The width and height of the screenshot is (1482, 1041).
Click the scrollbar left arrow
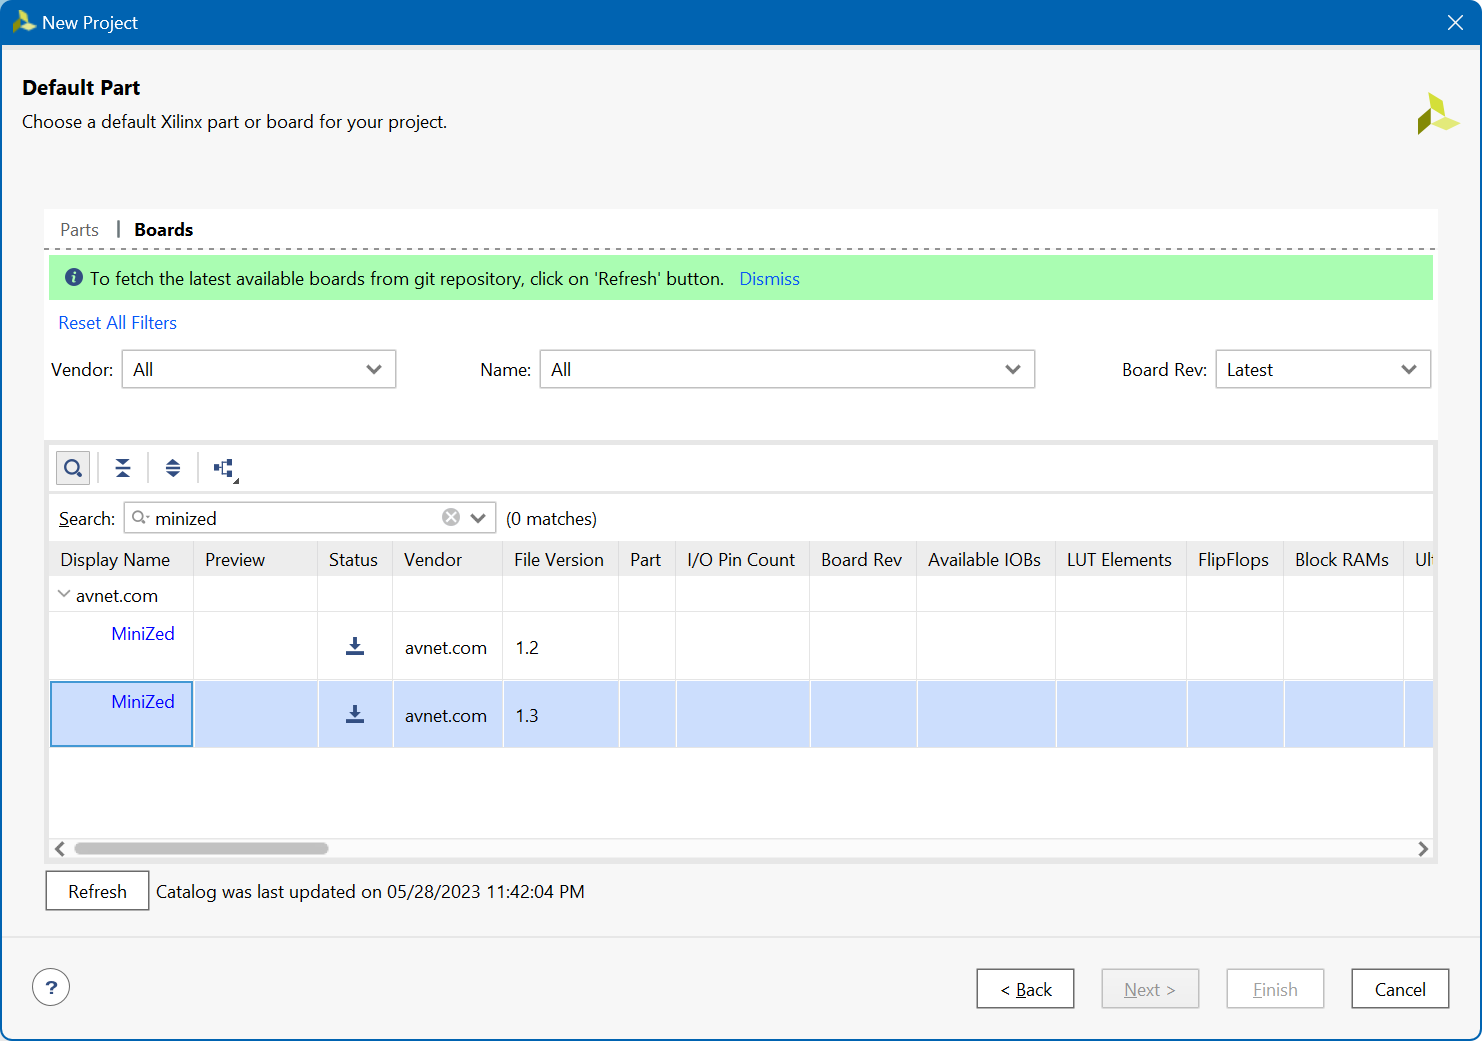[x=60, y=848]
